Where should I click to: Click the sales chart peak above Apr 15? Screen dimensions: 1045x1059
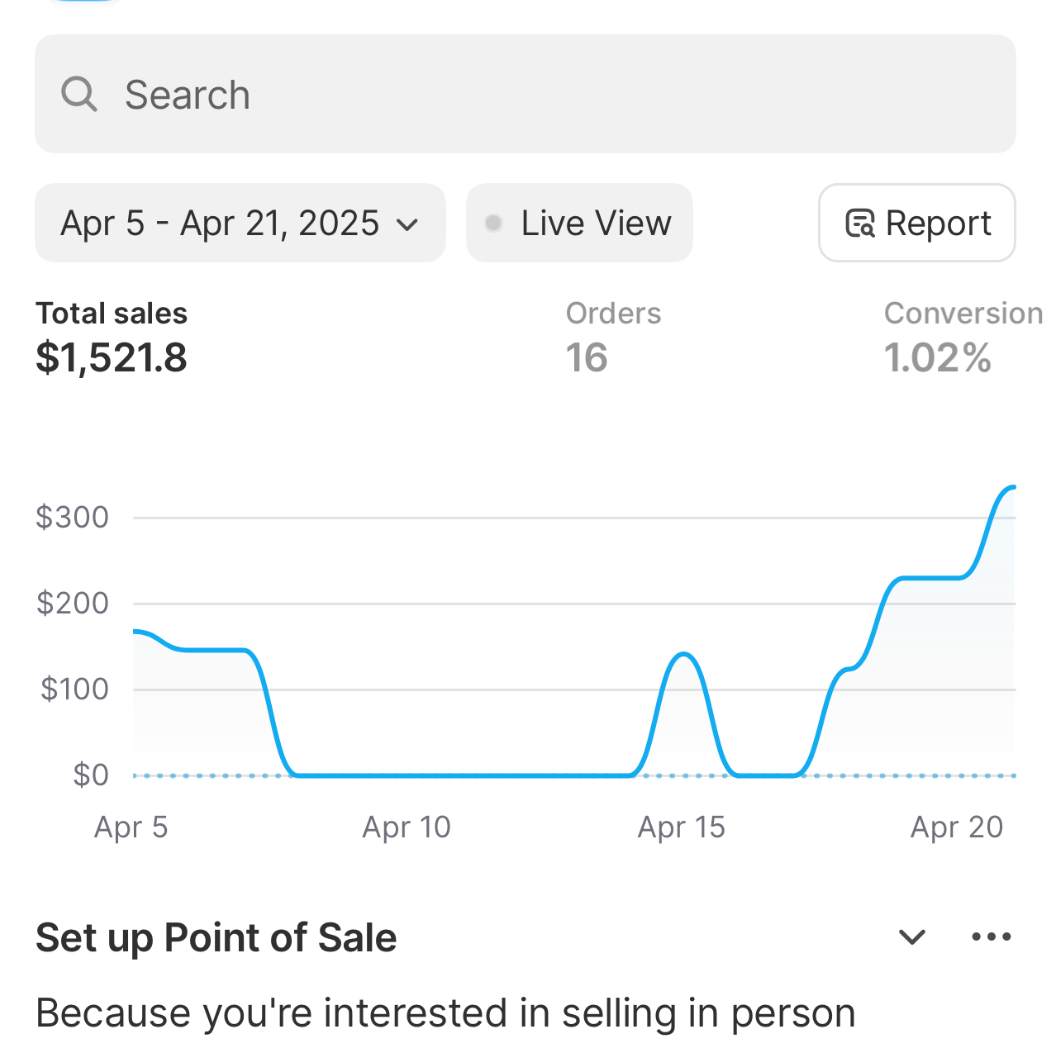[x=683, y=655]
